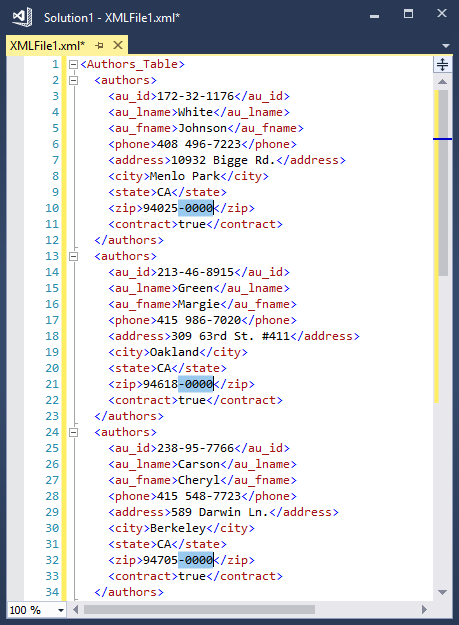Click the horizontal scrollbar left arrow
The height and width of the screenshot is (625, 459).
(76, 609)
